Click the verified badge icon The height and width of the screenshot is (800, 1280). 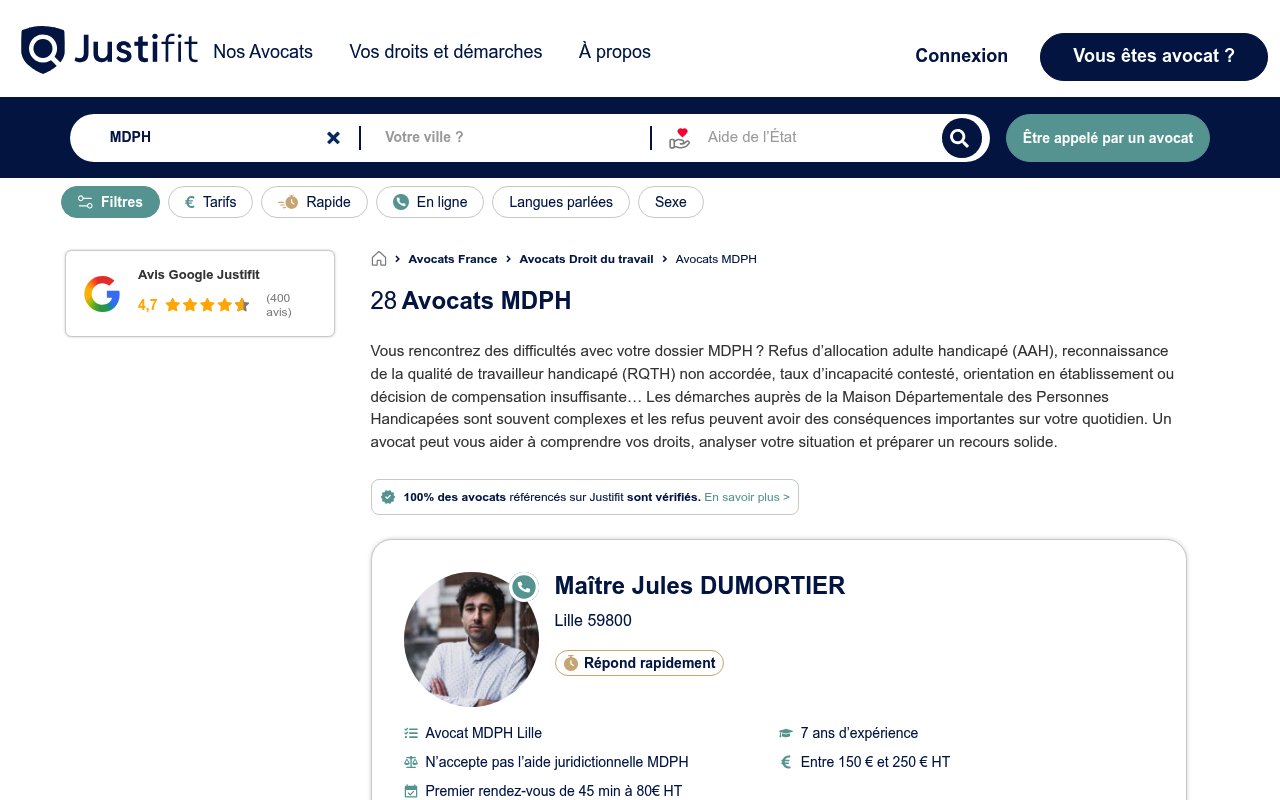point(388,497)
